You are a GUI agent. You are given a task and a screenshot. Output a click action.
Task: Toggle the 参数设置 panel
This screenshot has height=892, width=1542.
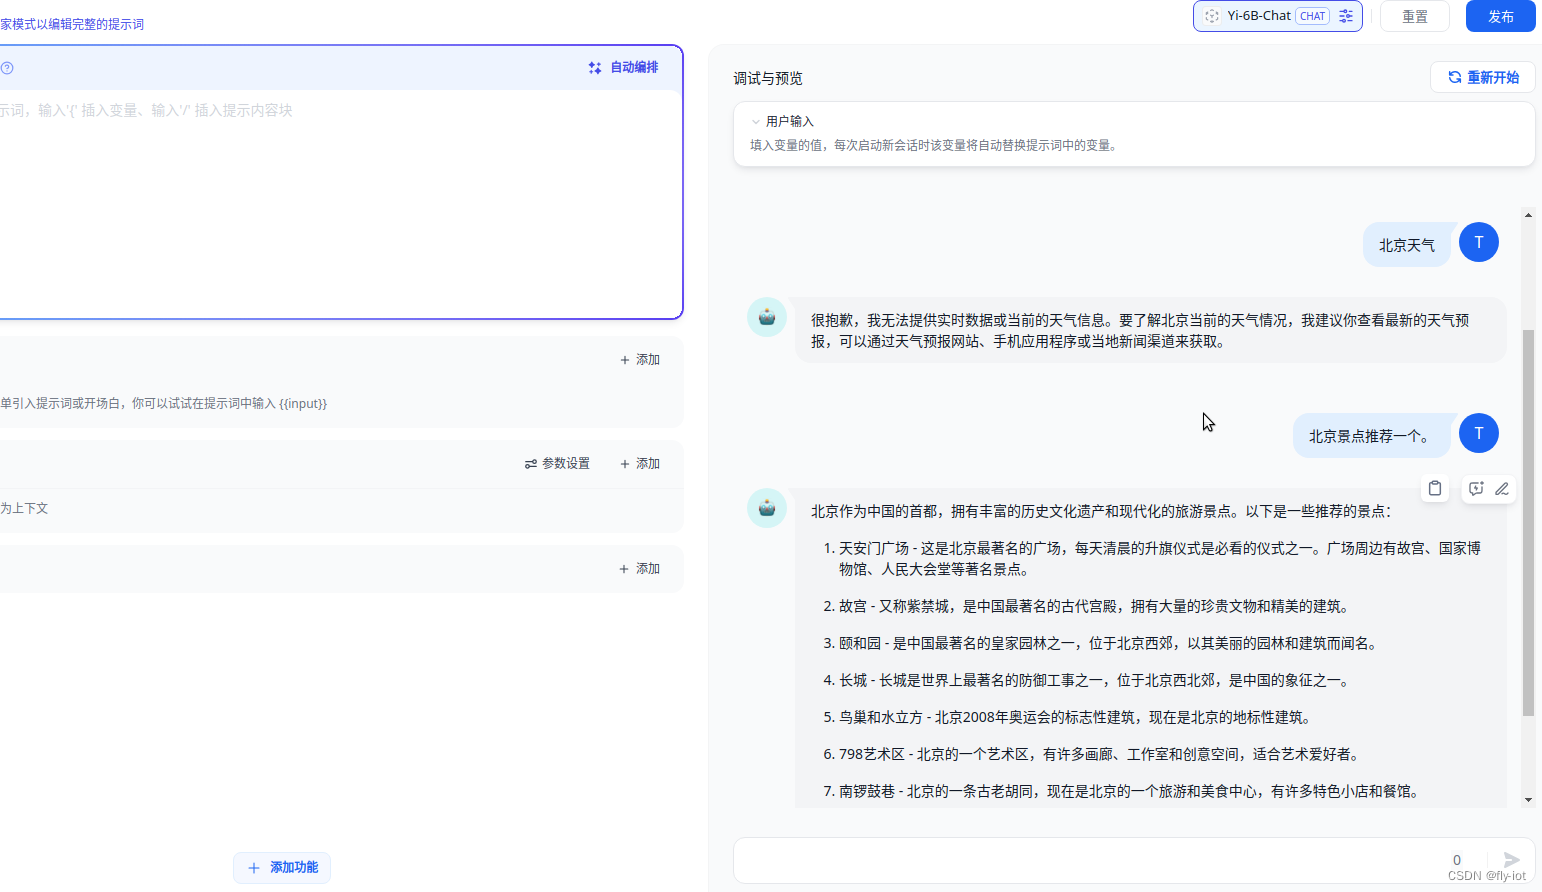(x=558, y=463)
